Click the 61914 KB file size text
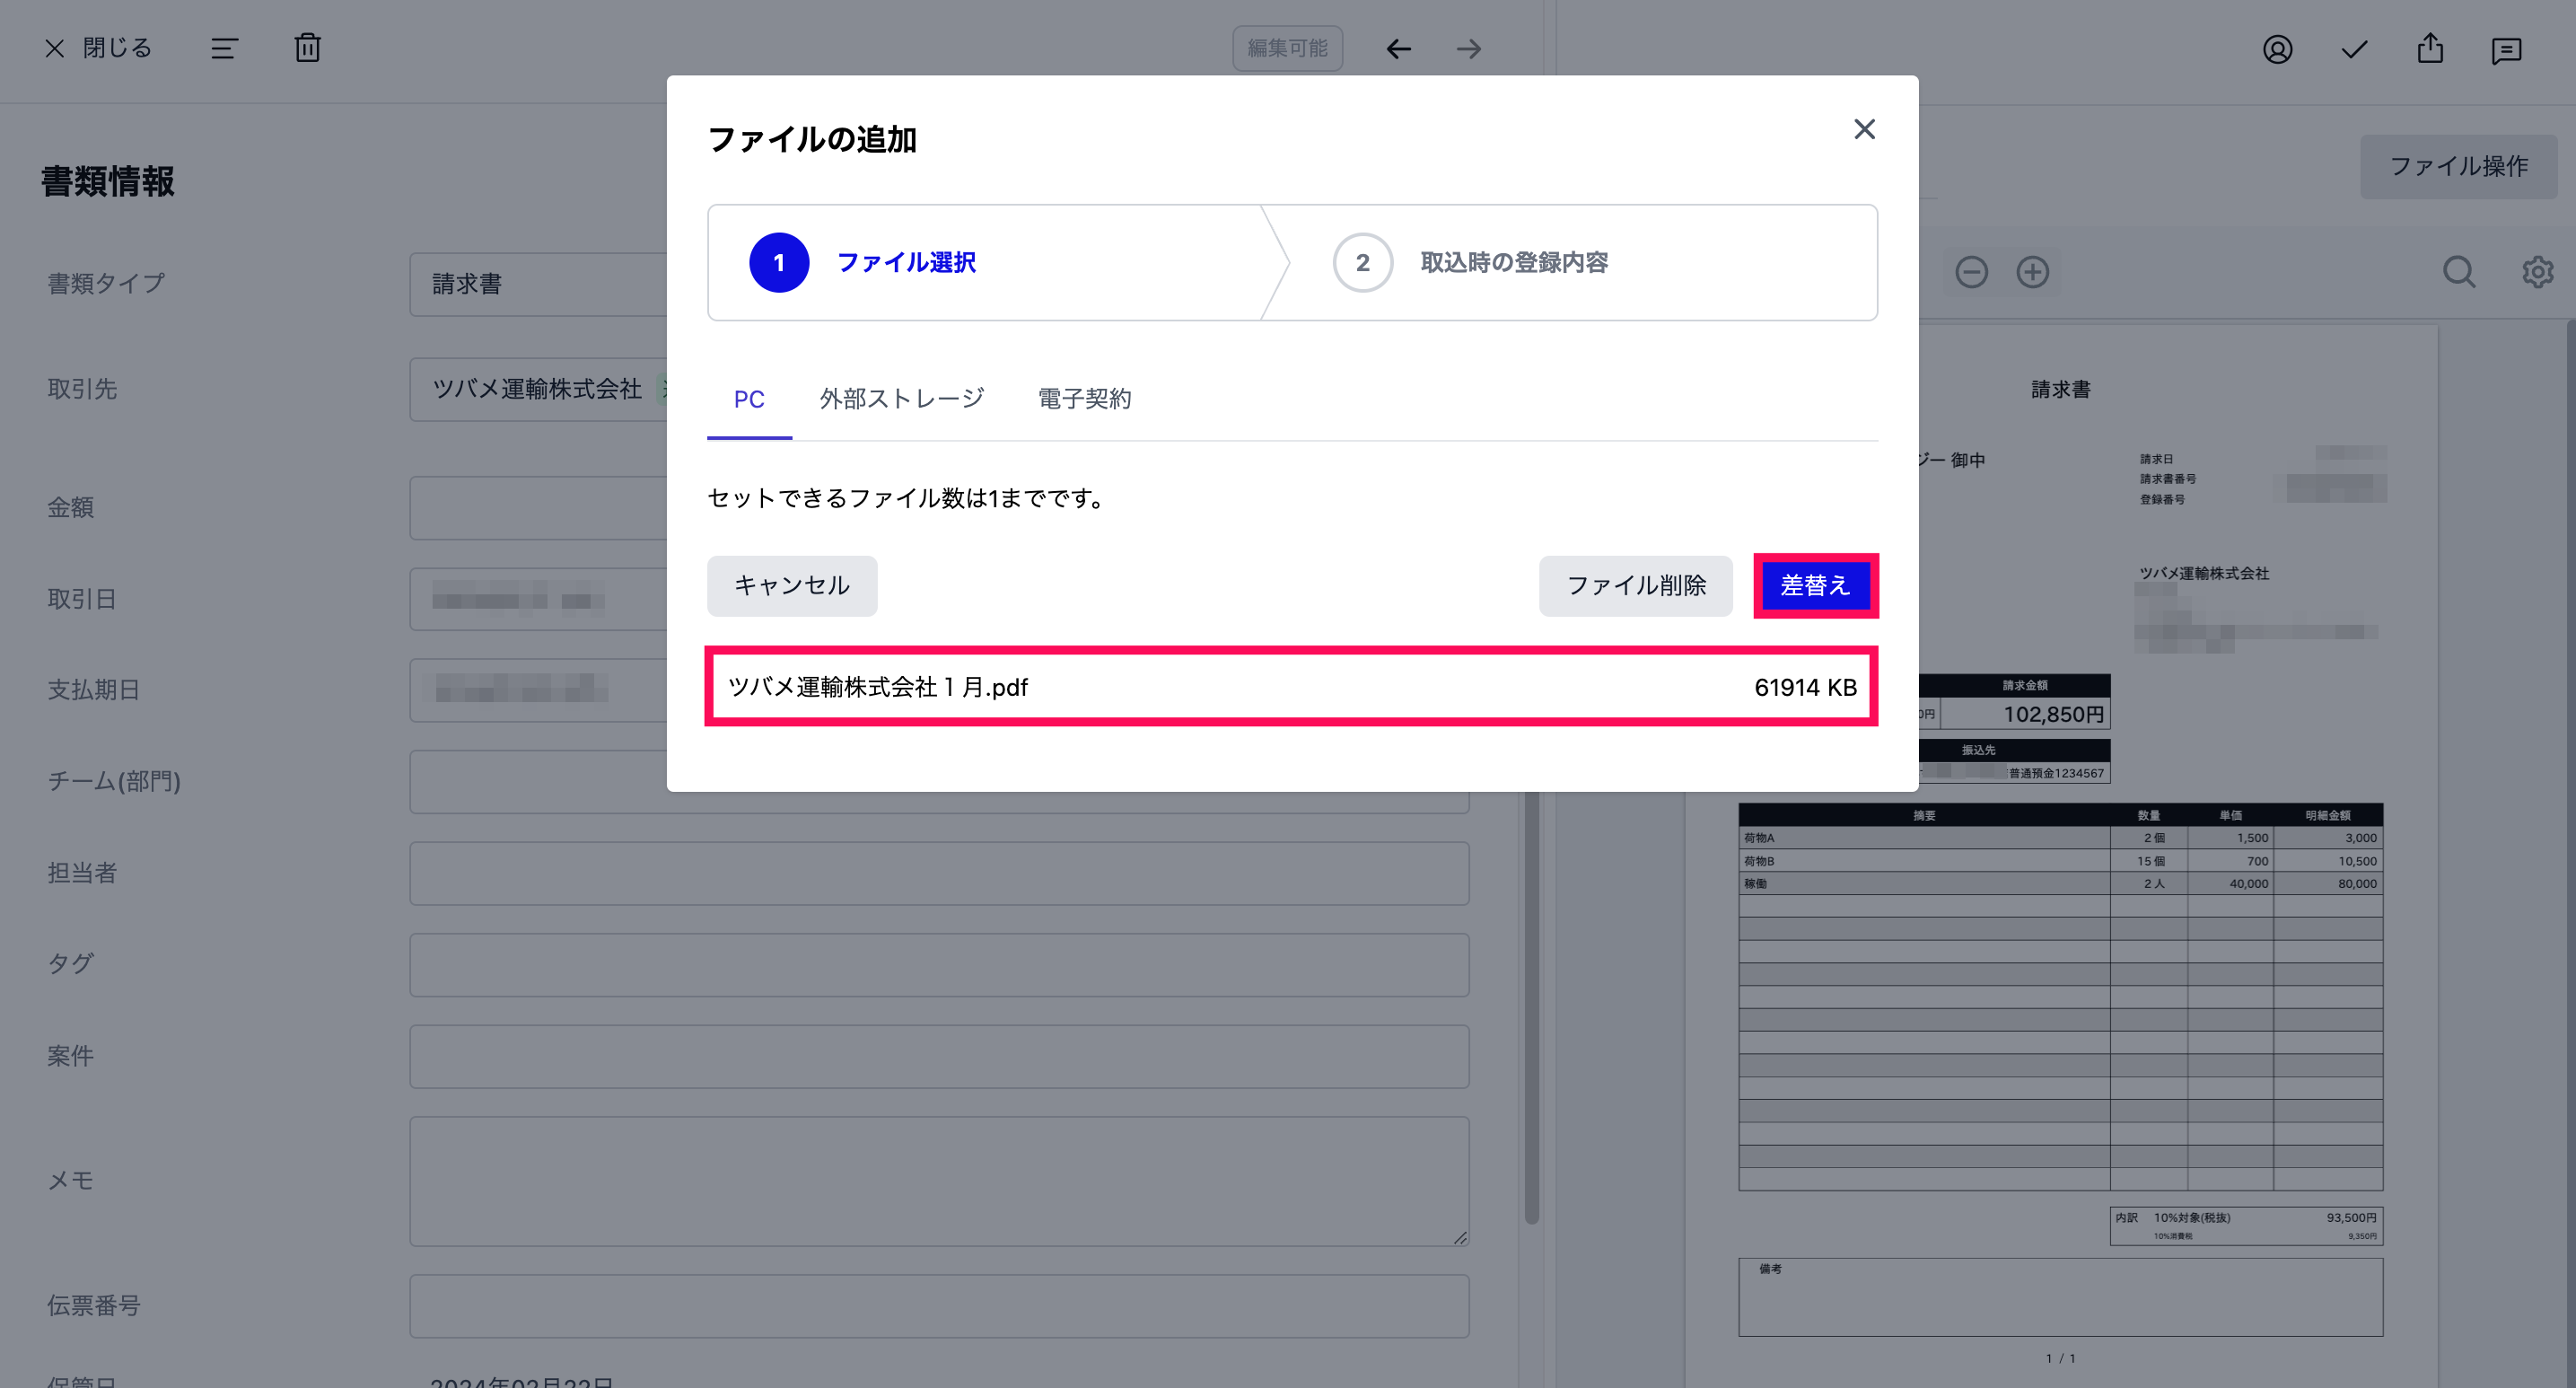Screen dimensions: 2576x1388 coord(1805,688)
